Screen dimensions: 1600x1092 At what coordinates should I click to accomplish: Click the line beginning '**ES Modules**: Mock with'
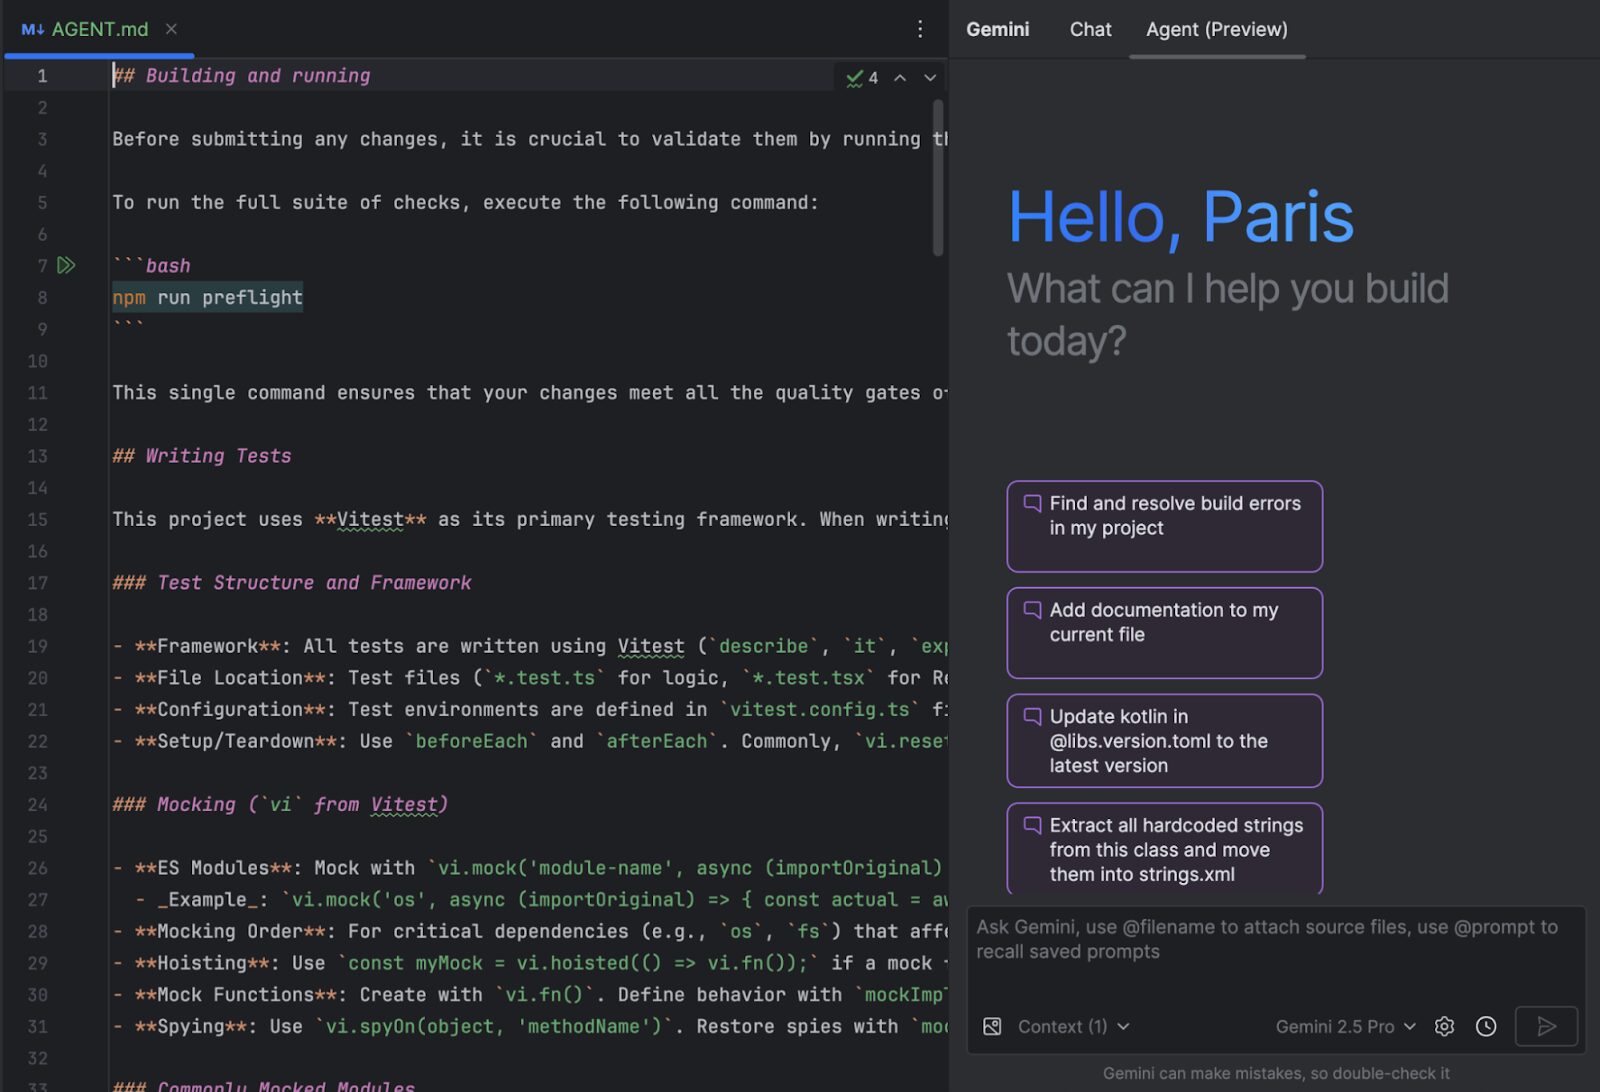point(527,868)
